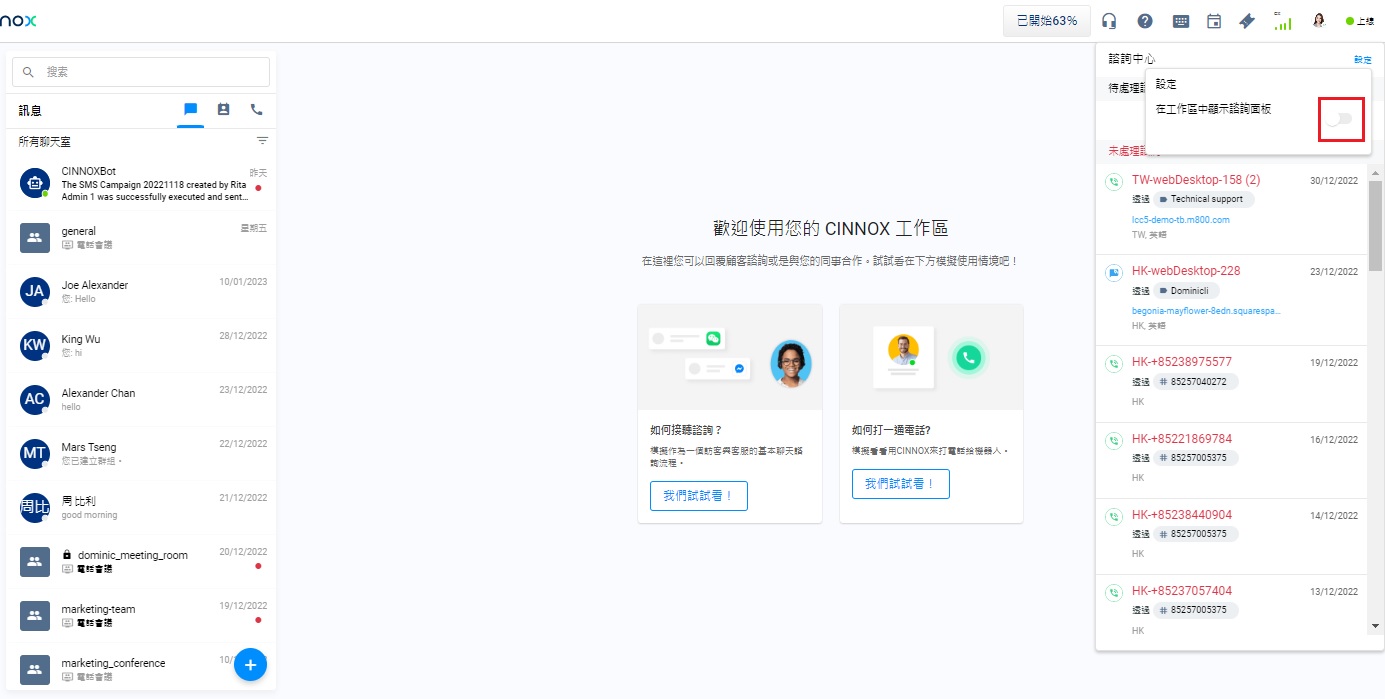This screenshot has height=699, width=1385.
Task: Open Alexander Chan conversation
Action: [141, 399]
